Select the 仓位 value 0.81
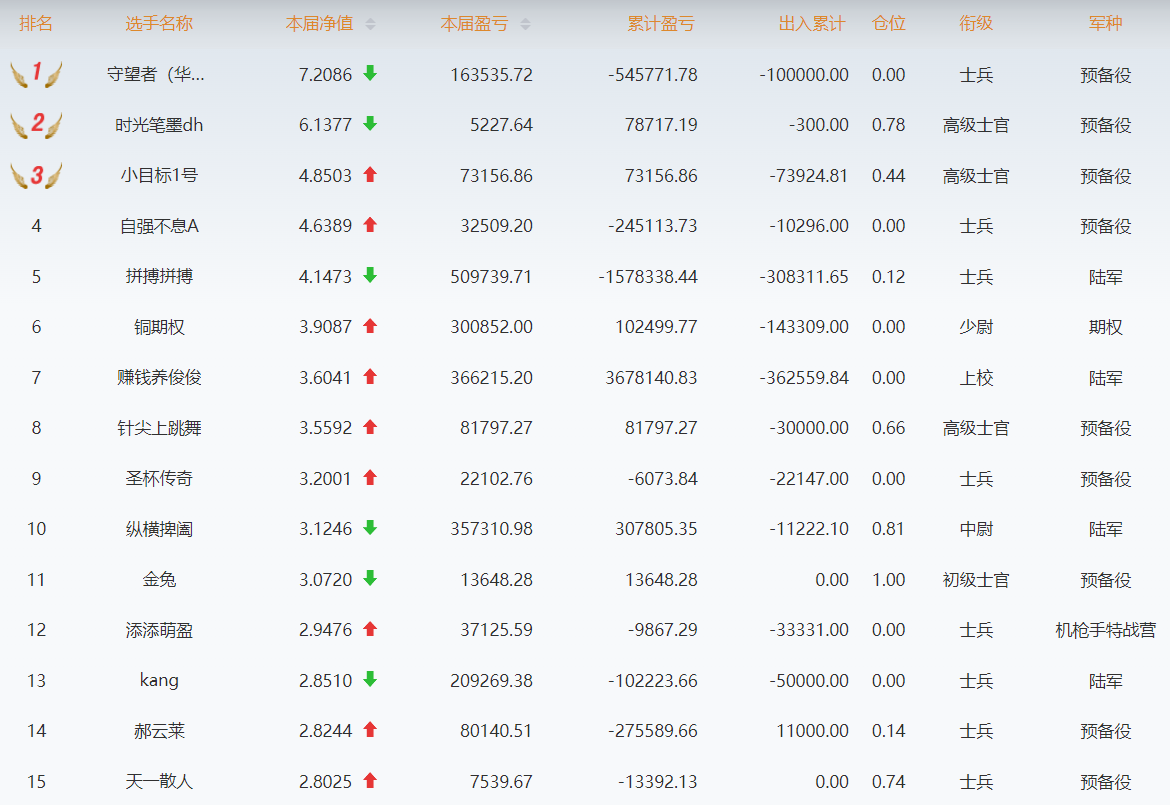This screenshot has width=1170, height=805. coord(889,529)
